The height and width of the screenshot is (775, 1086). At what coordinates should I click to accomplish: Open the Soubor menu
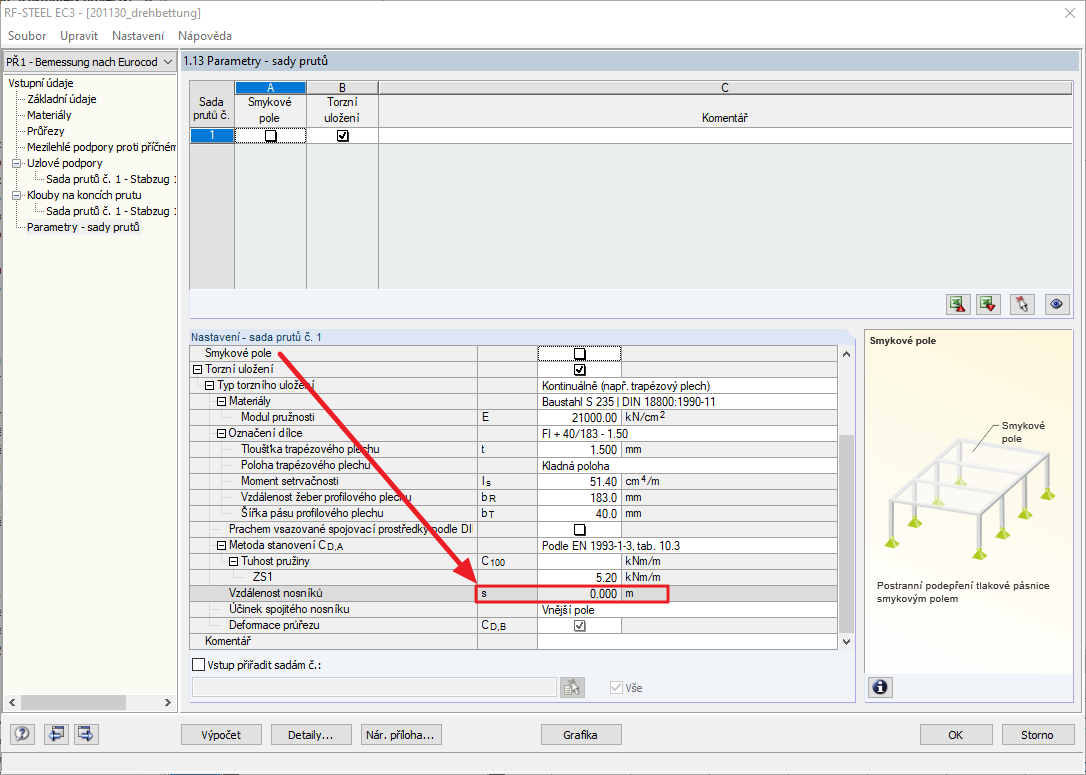[27, 36]
